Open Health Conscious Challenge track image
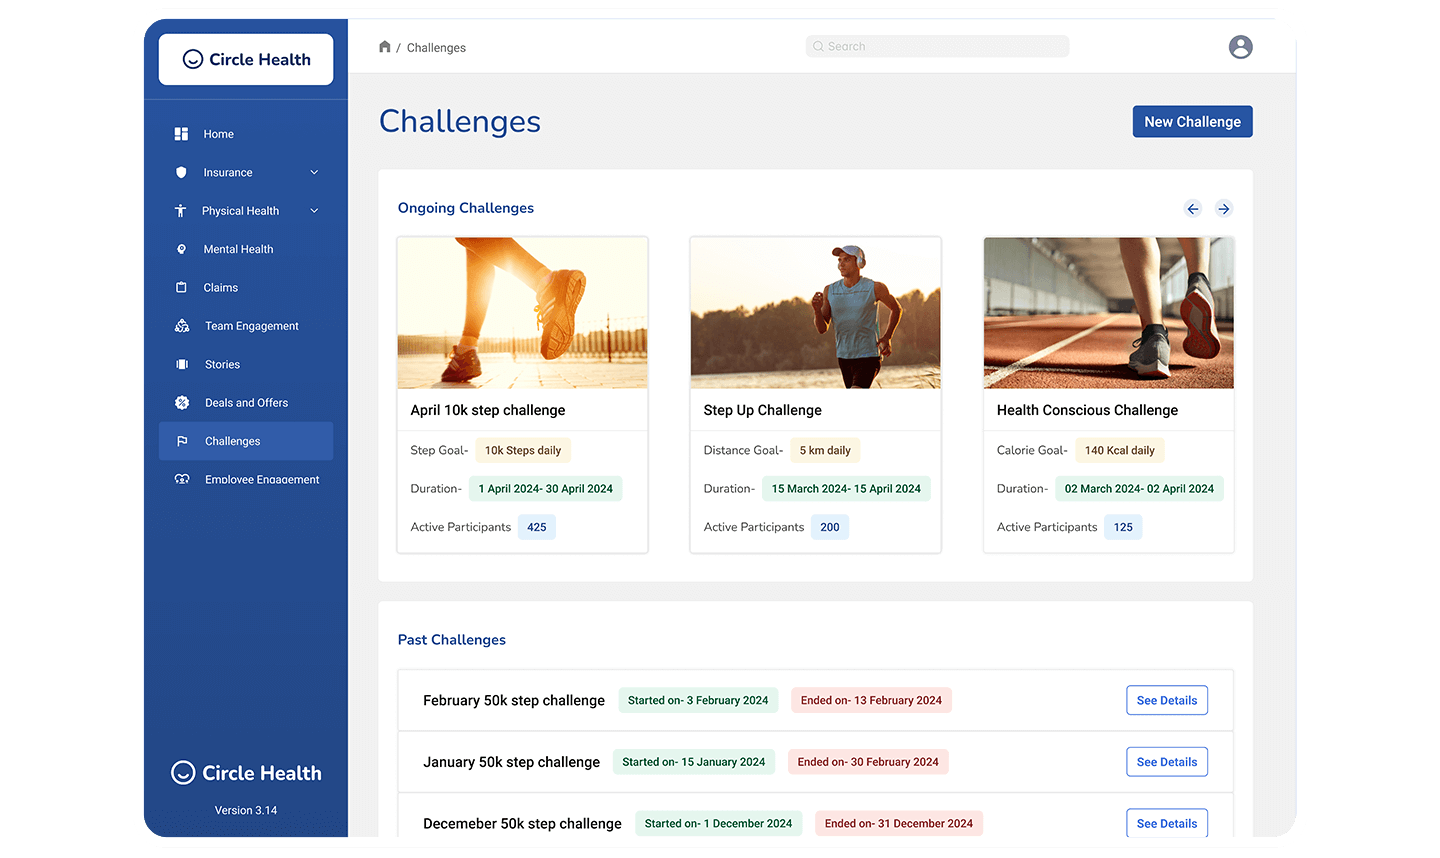The height and width of the screenshot is (858, 1440). [x=1108, y=313]
